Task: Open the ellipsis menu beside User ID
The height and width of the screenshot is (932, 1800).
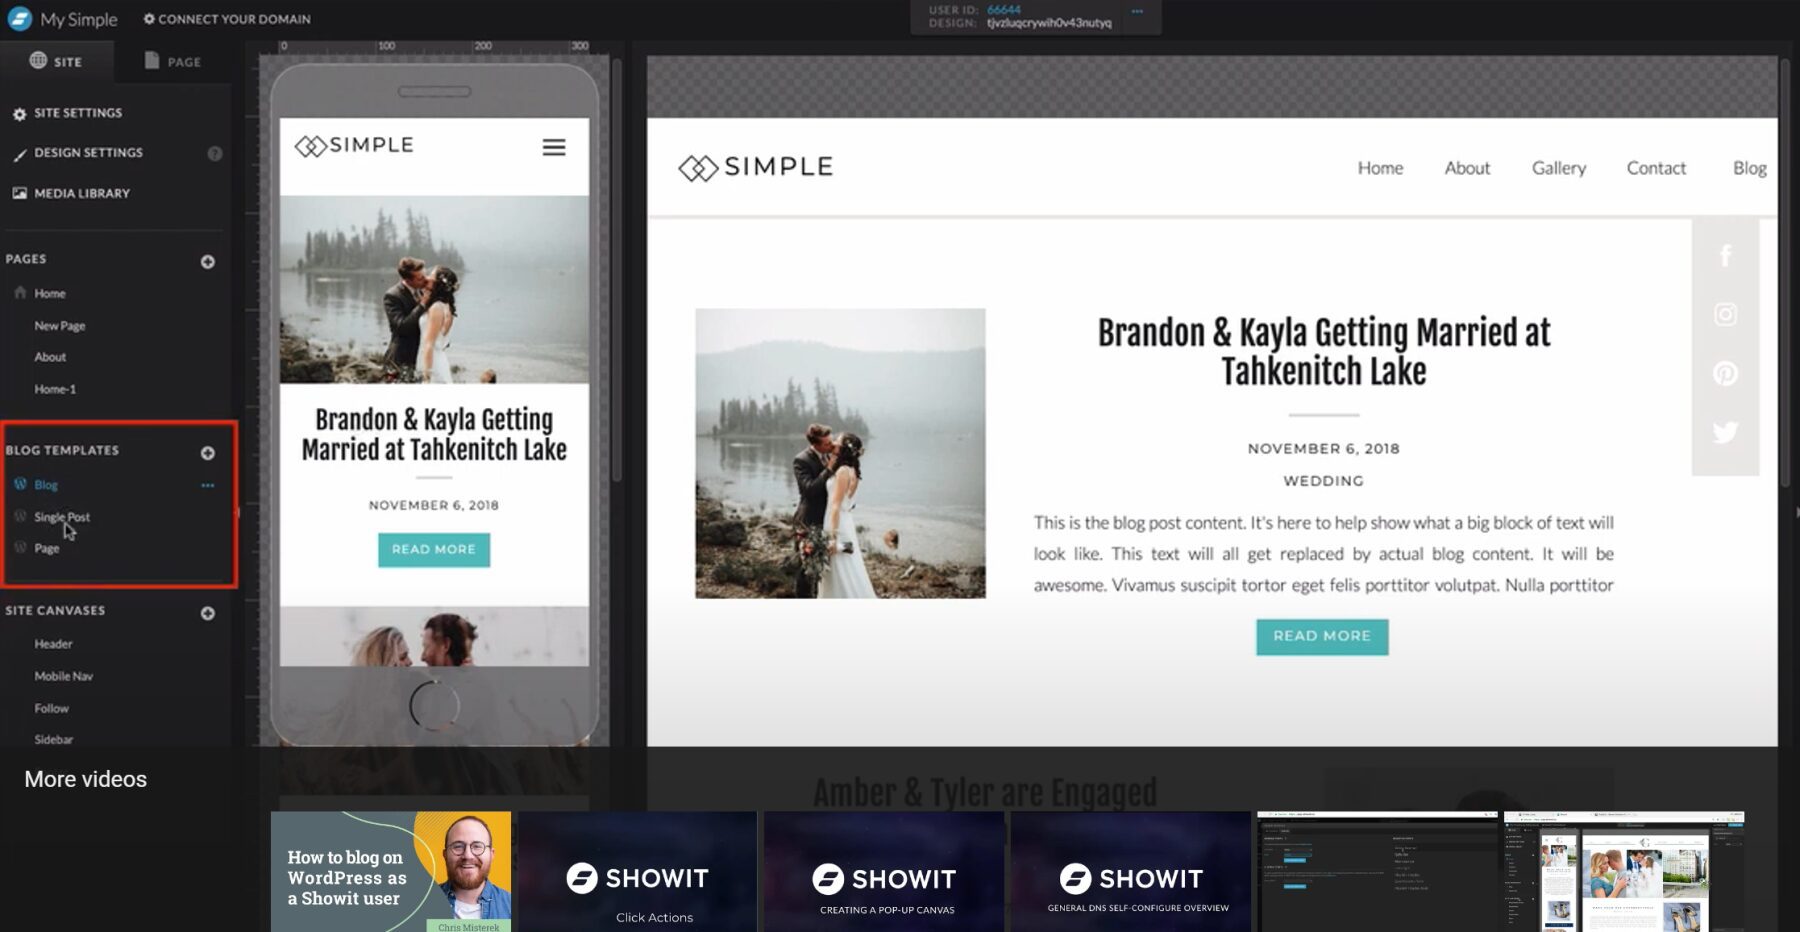Action: 1136,10
